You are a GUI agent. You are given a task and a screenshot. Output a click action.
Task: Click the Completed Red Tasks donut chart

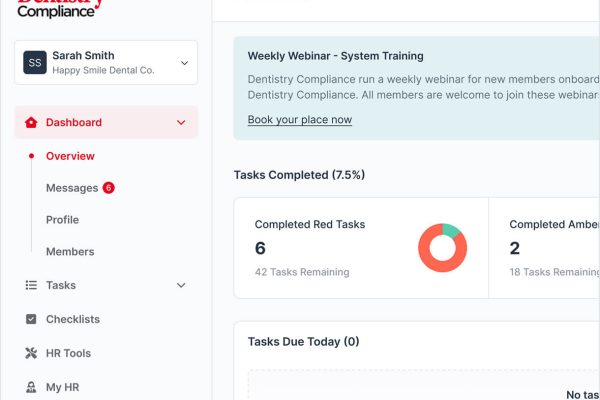(442, 248)
